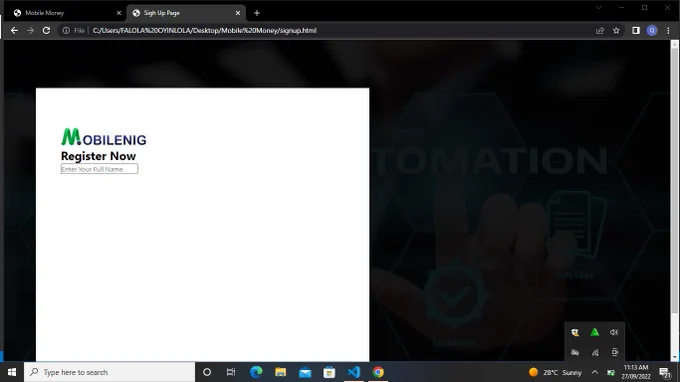Screen dimensions: 680x382
Task: Launch Microsoft Edge from the taskbar
Action: coord(256,372)
